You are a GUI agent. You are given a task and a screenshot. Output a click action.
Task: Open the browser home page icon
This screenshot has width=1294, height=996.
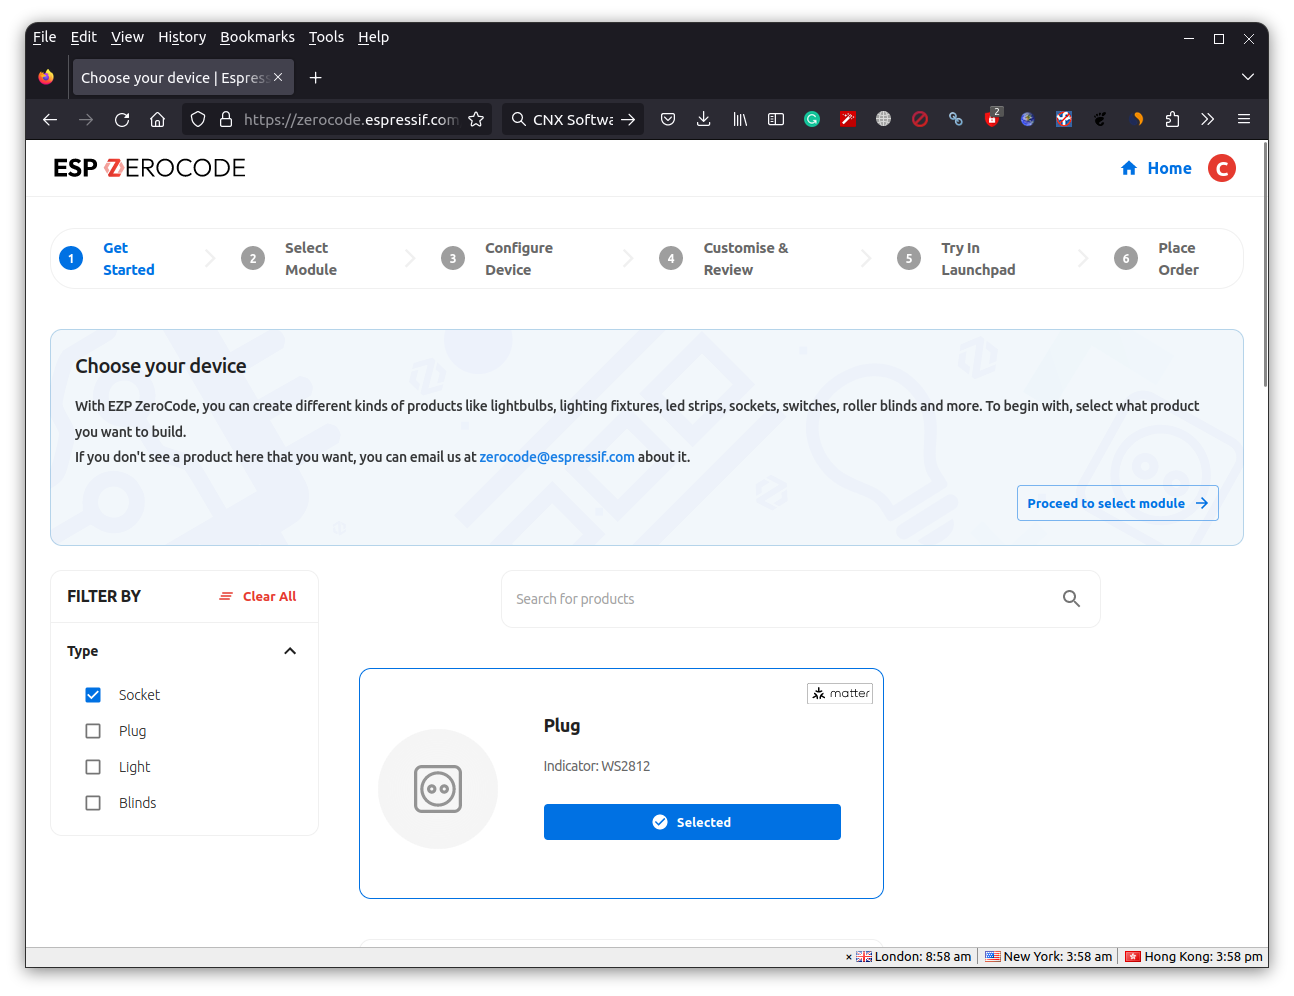click(158, 119)
